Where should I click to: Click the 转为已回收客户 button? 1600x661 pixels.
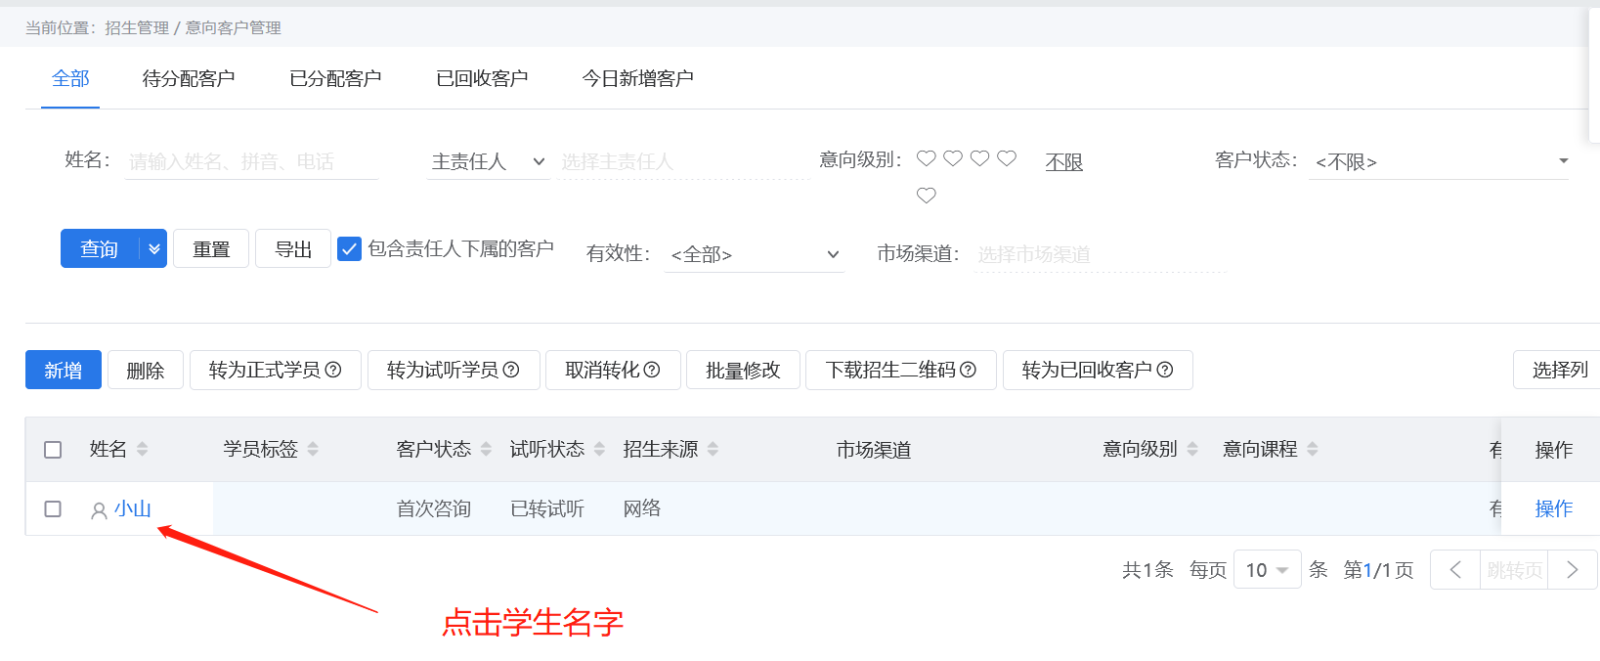(x=1097, y=370)
